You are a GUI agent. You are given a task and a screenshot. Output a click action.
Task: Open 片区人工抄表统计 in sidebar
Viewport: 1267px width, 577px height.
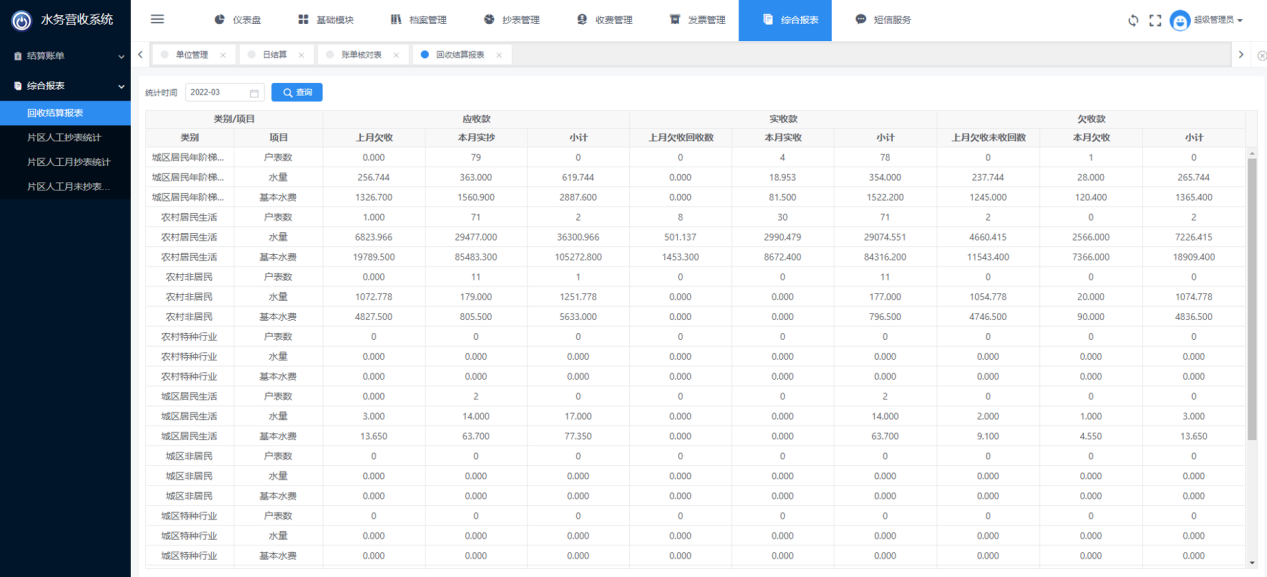pos(64,137)
